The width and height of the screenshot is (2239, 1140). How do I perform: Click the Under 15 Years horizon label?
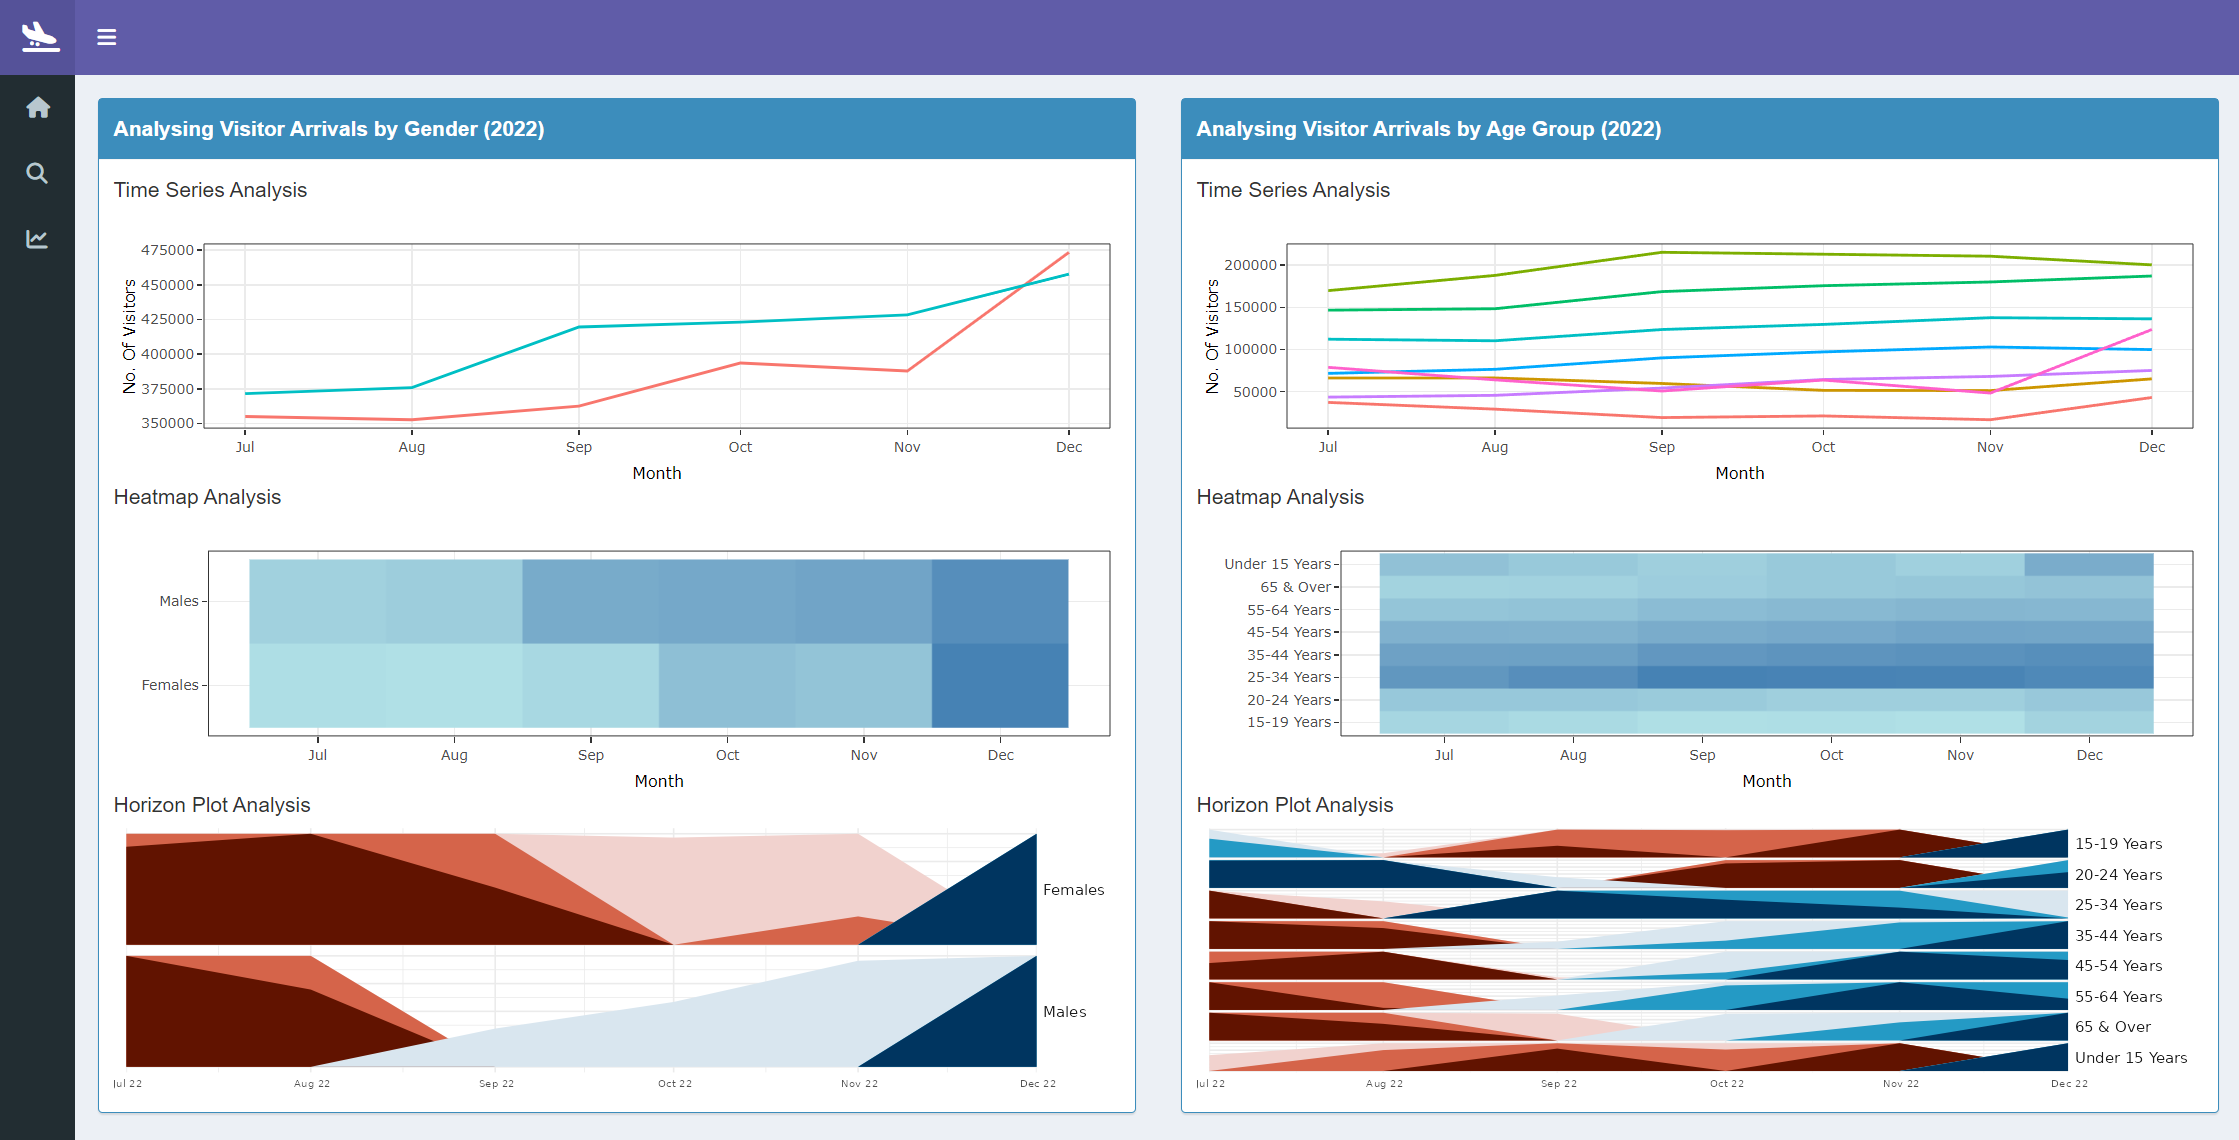tap(2130, 1058)
